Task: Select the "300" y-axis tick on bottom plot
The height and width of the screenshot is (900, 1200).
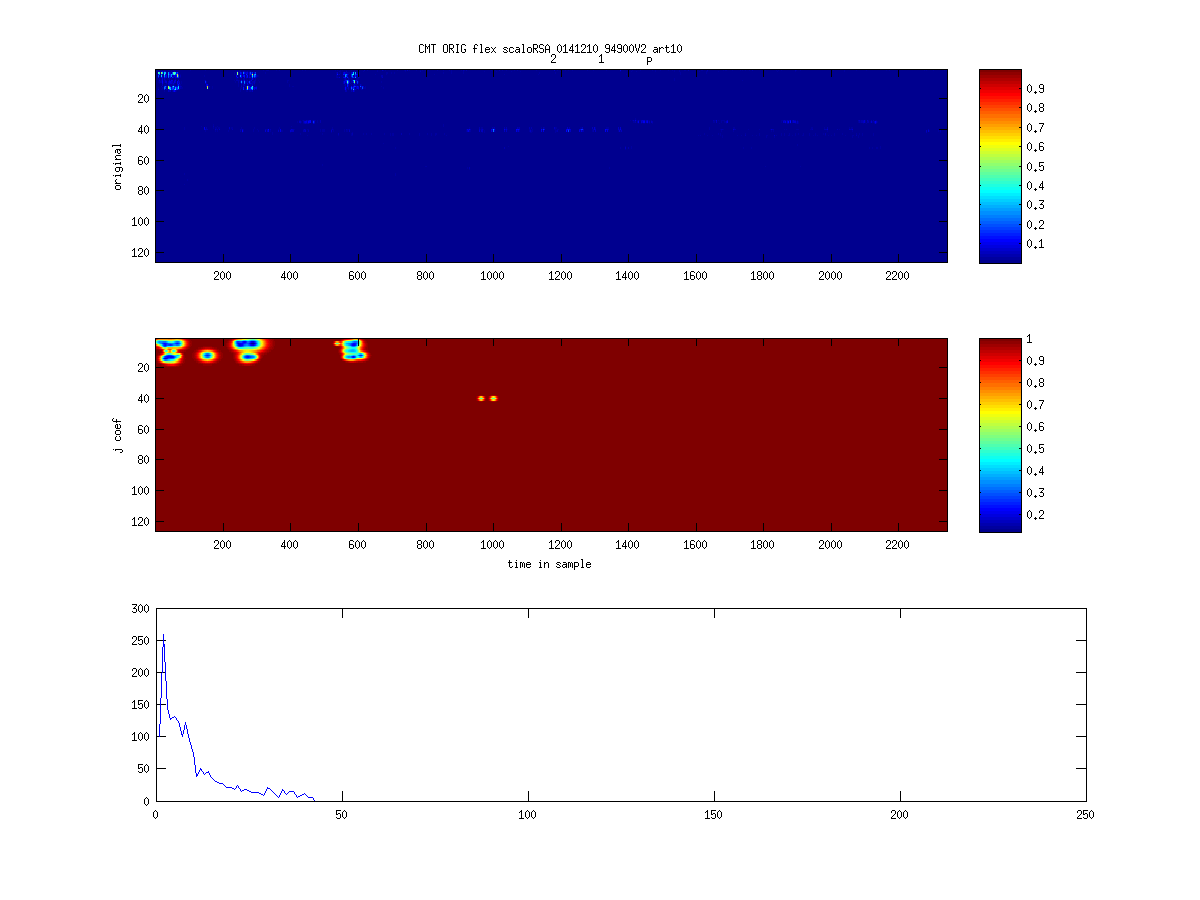Action: coord(139,608)
